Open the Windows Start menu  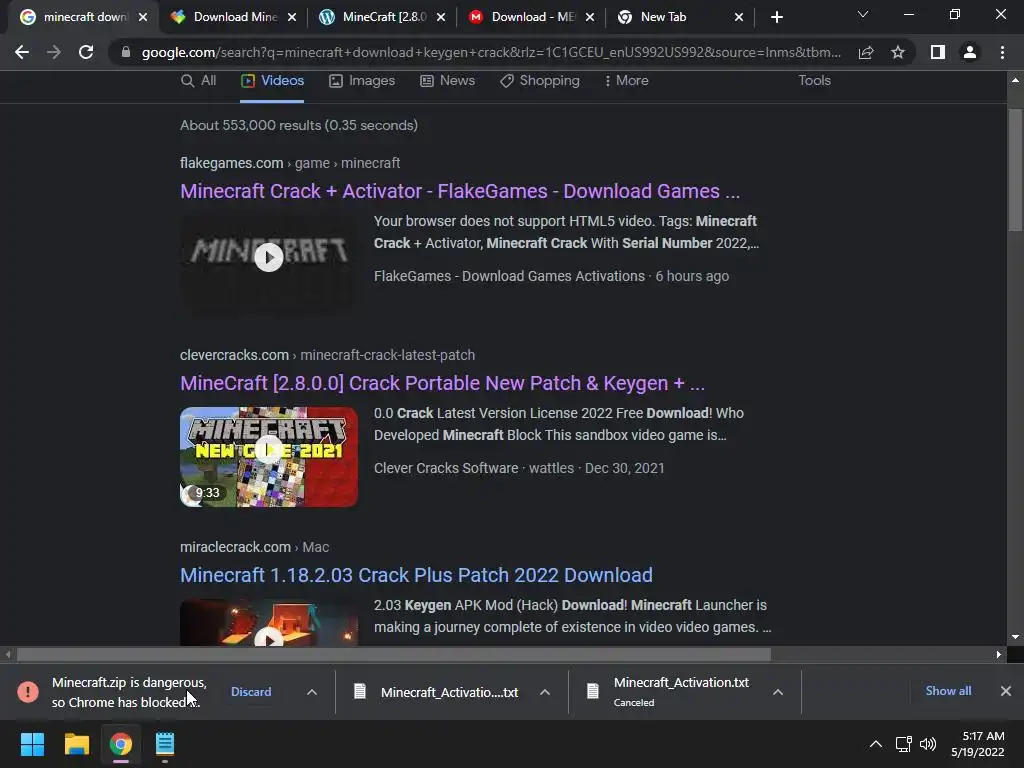point(32,744)
